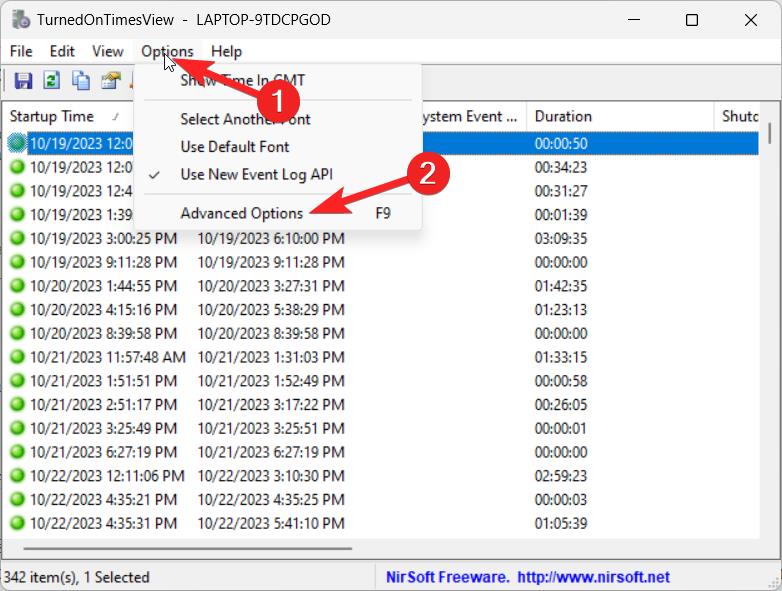782x591 pixels.
Task: Click the green Refresh toolbar icon
Action: tap(51, 80)
